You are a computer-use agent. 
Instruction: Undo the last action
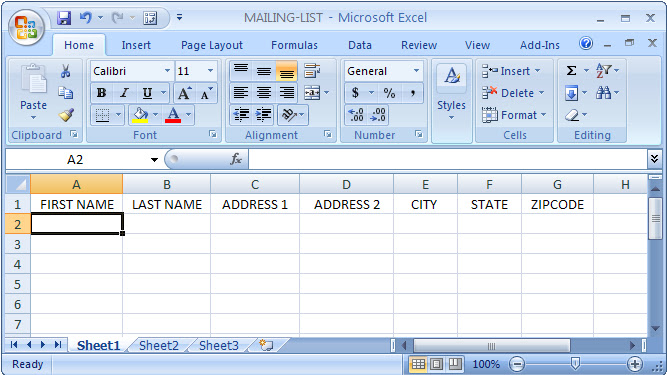(86, 18)
